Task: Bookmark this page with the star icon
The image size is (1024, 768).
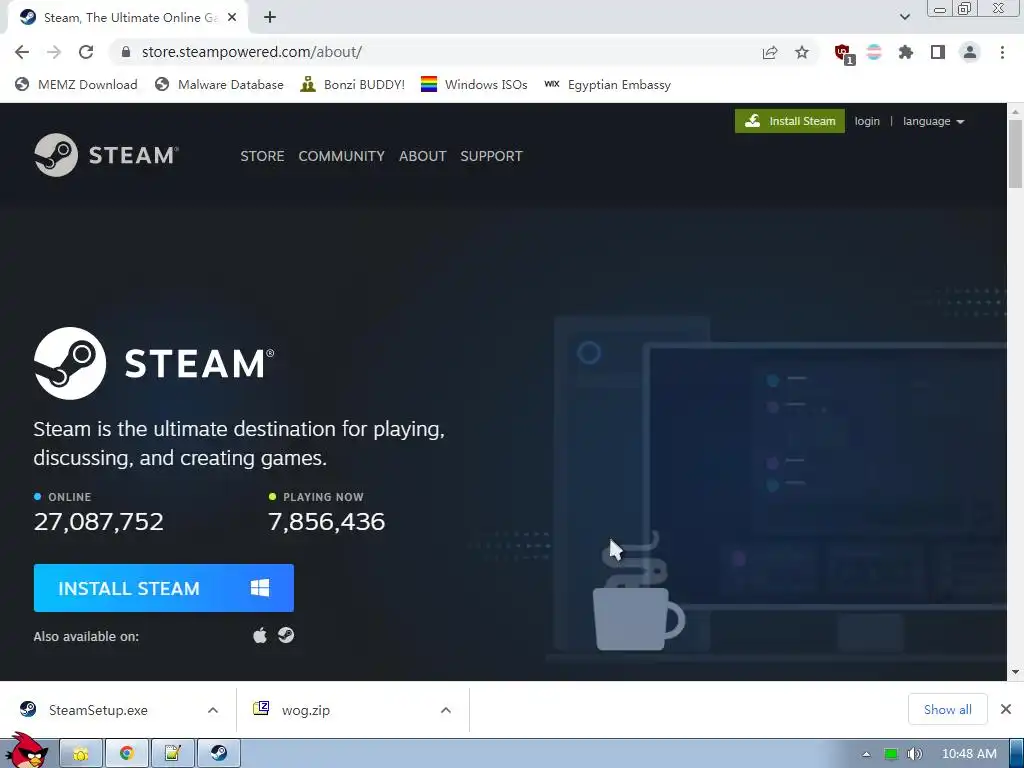Action: point(802,52)
